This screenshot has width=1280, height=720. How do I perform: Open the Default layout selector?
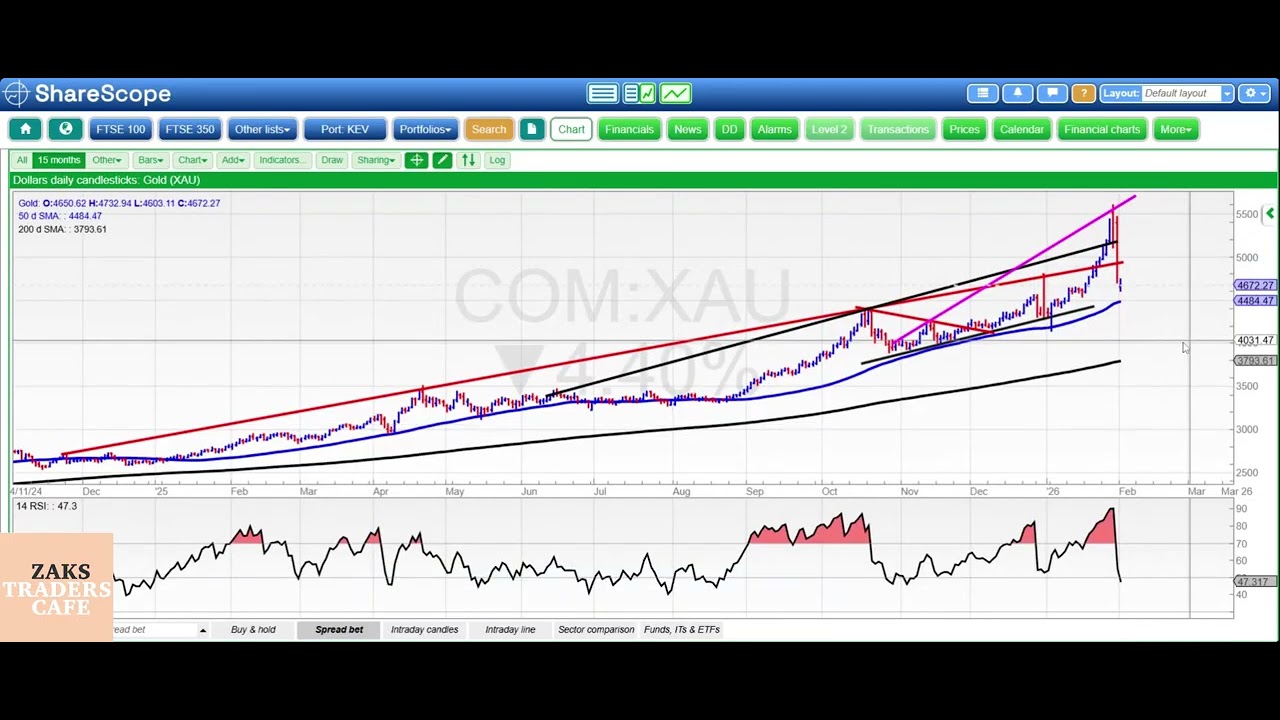(1187, 93)
